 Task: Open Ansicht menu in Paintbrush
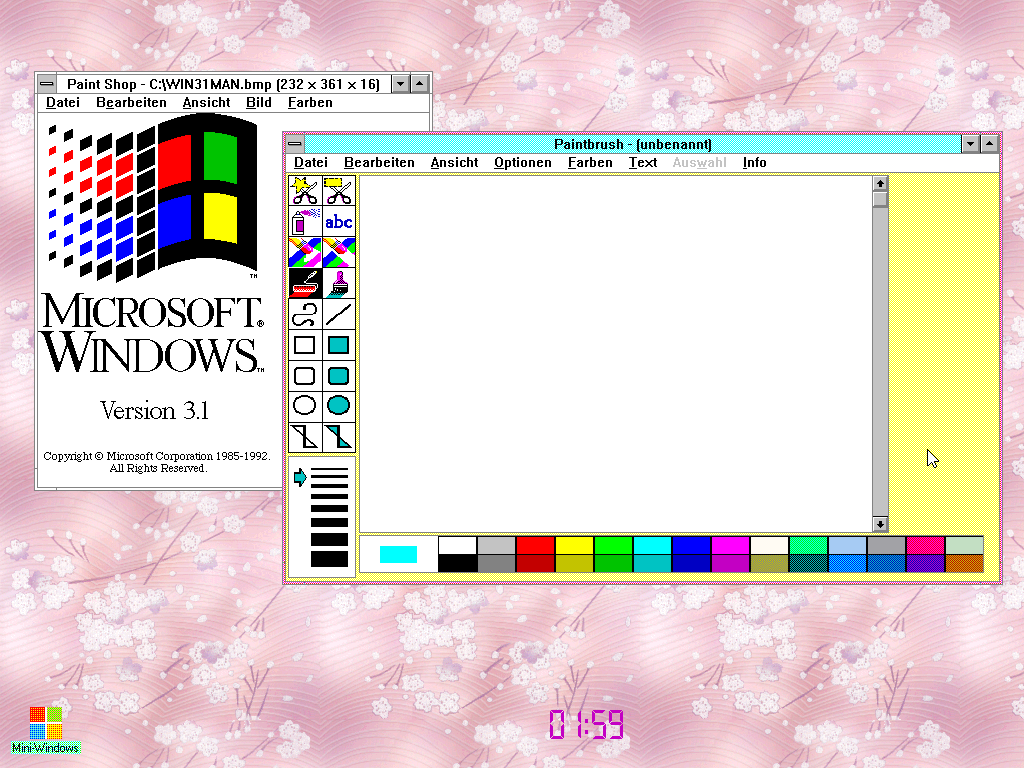point(455,163)
